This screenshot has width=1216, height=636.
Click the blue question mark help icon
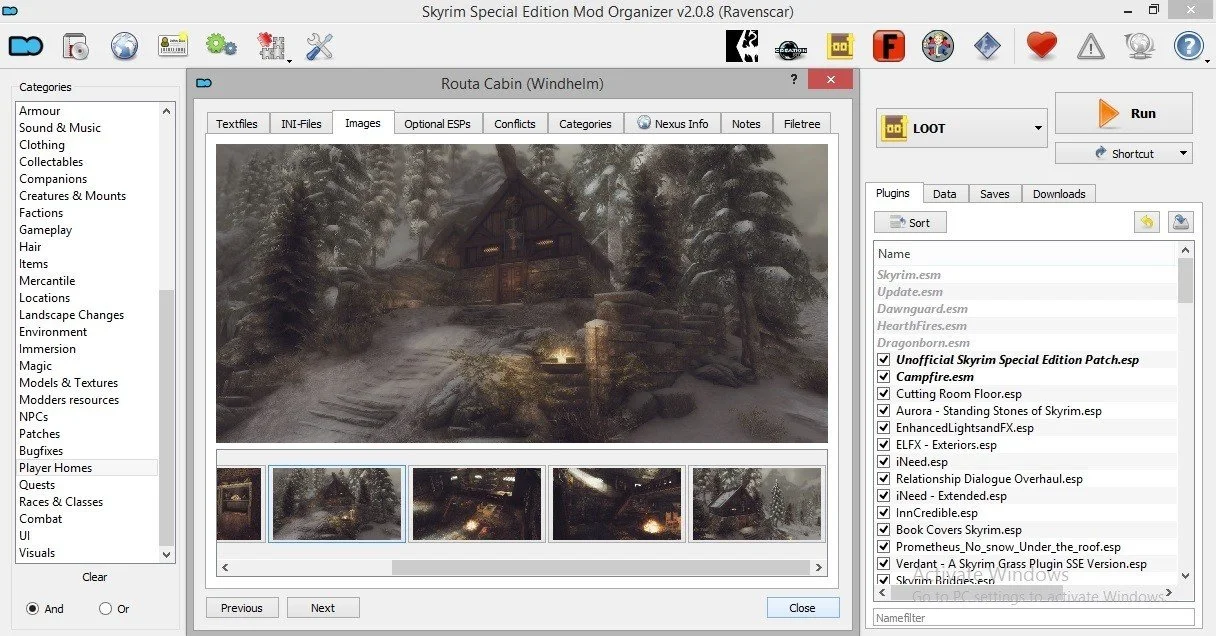coord(1188,46)
